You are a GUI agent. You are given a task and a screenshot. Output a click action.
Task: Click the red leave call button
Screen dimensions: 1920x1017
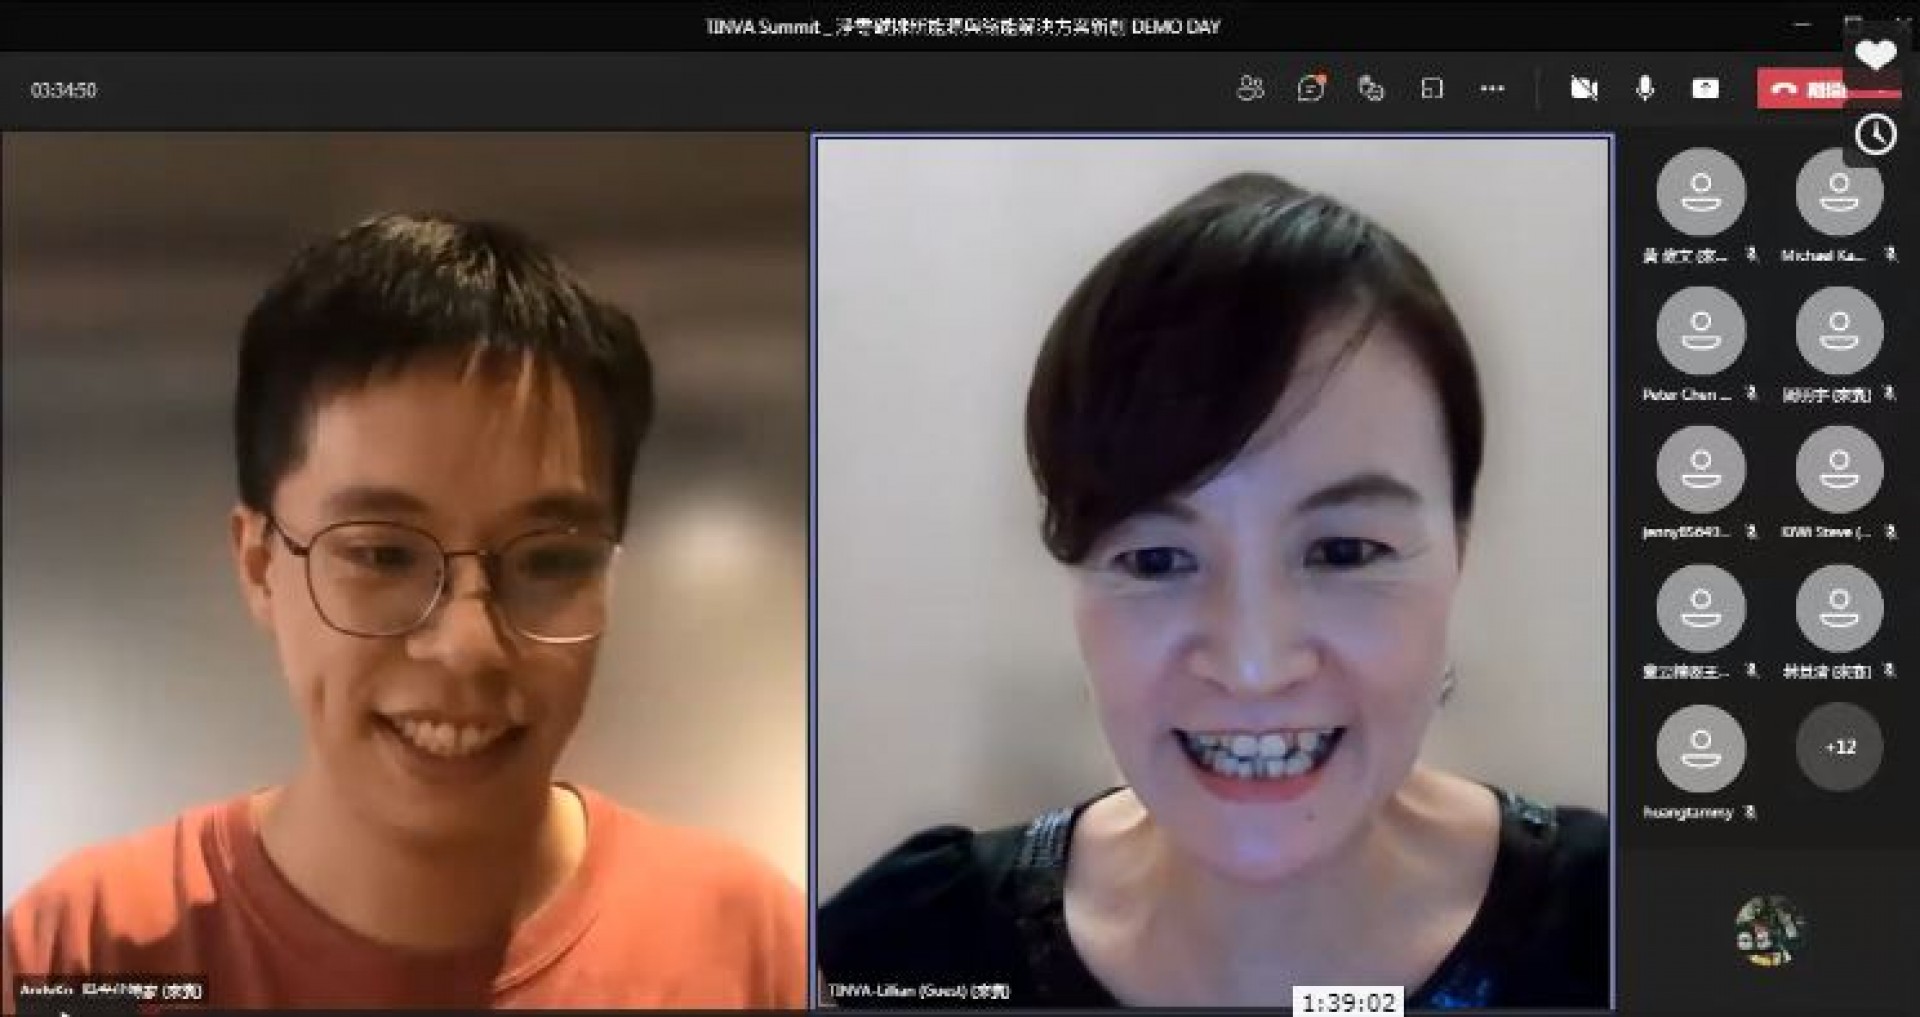[1800, 89]
